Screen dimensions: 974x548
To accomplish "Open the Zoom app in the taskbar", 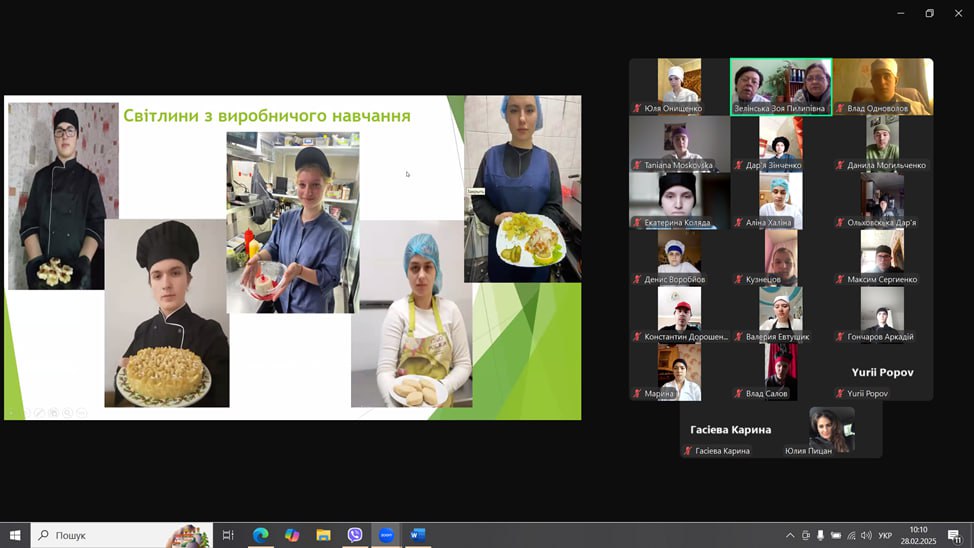I will click(386, 535).
